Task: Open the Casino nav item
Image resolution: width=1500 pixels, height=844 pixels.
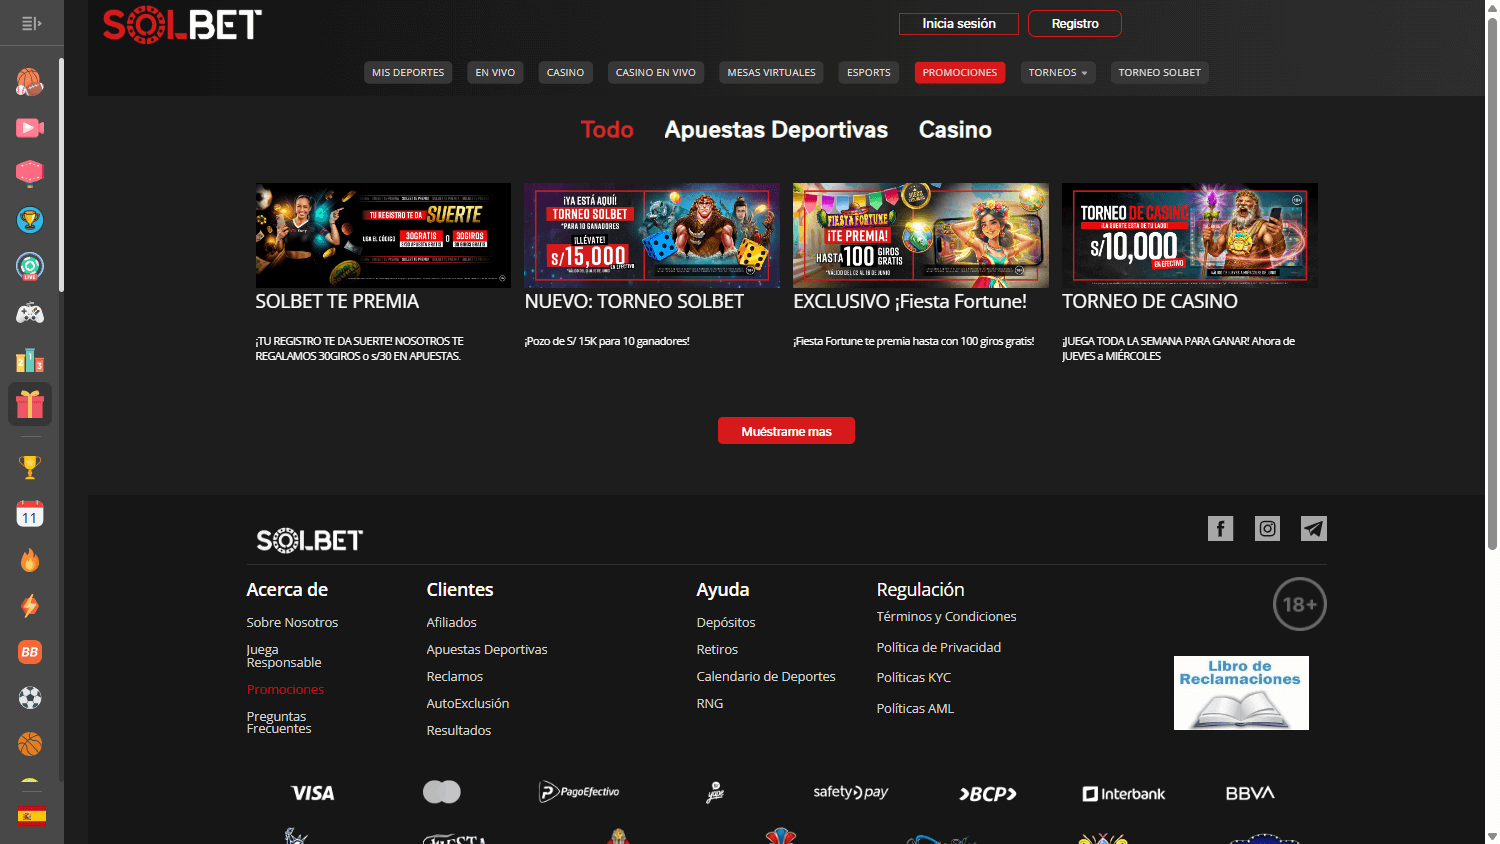Action: (565, 72)
